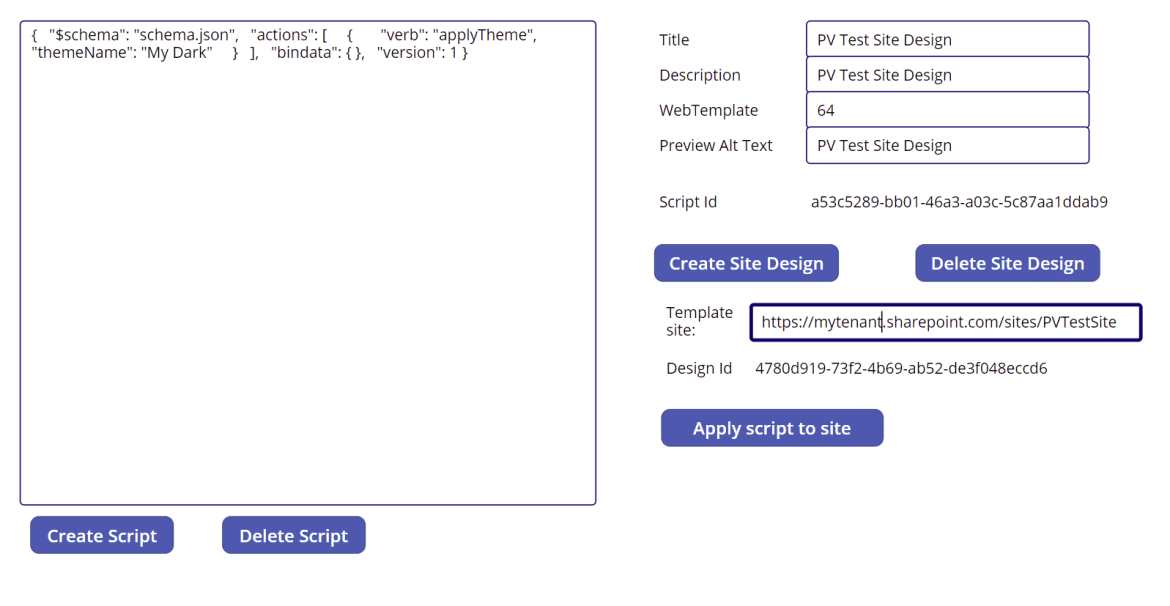Click the Delete Script button

click(x=293, y=535)
